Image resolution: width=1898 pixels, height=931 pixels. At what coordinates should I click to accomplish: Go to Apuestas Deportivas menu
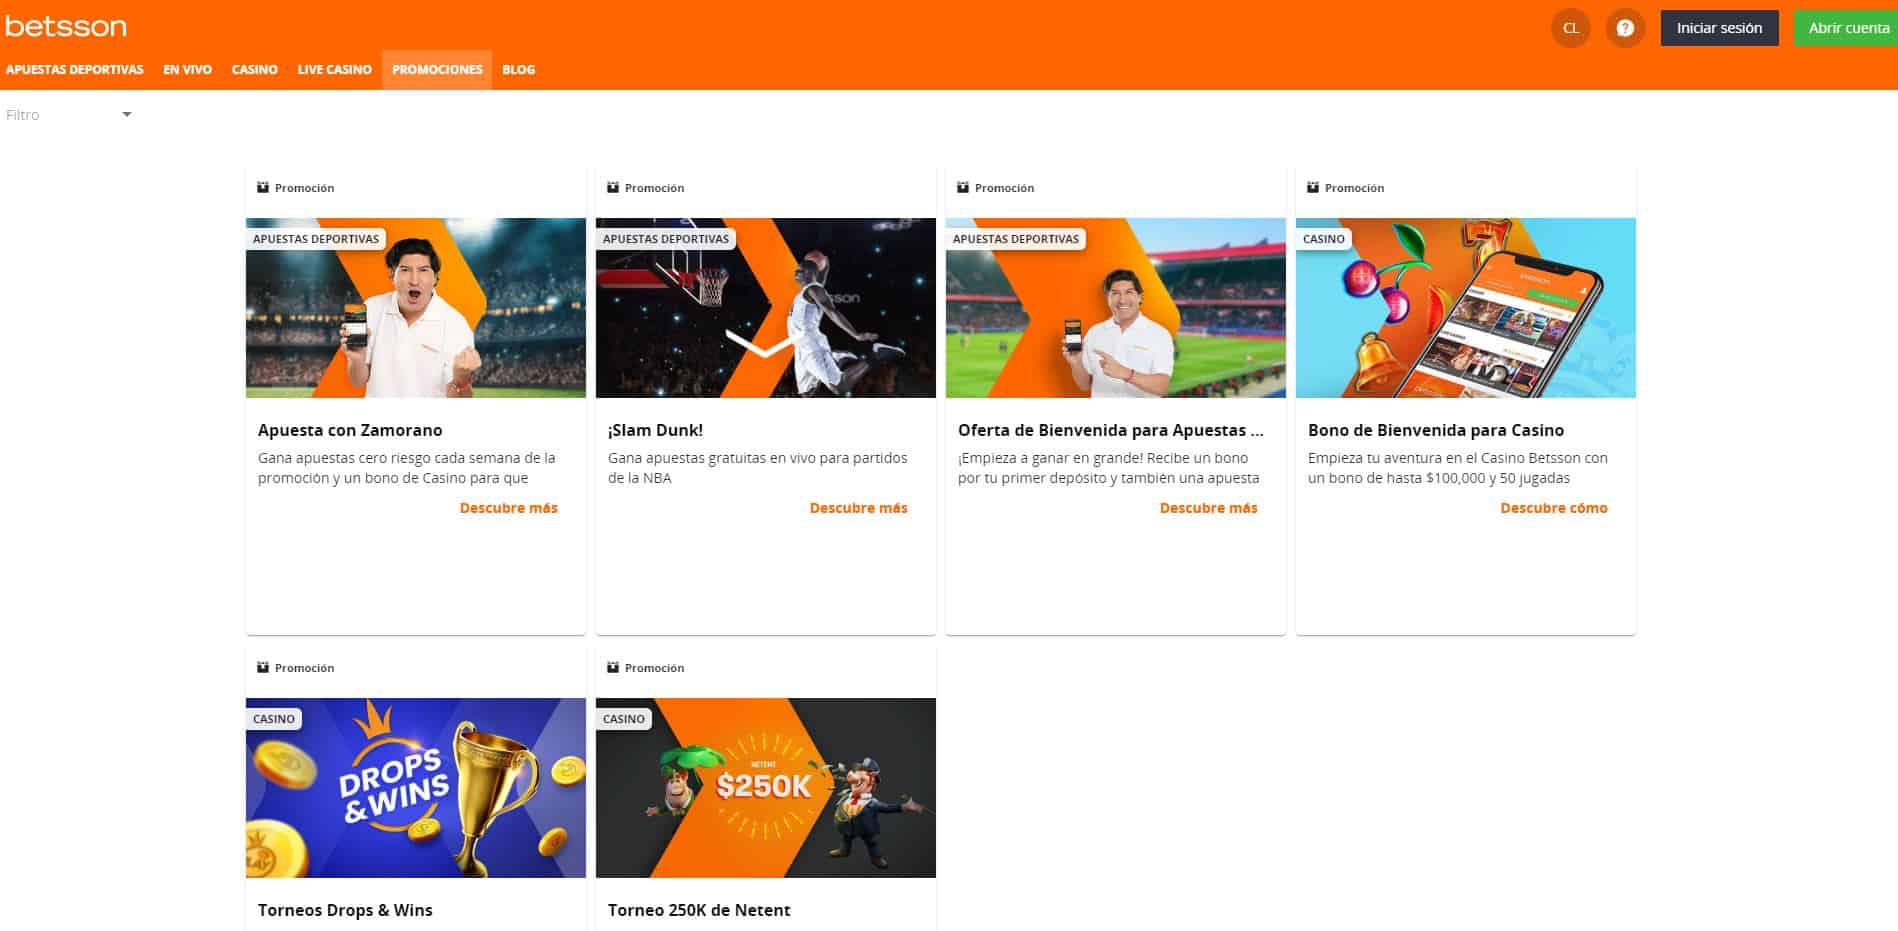[x=75, y=70]
